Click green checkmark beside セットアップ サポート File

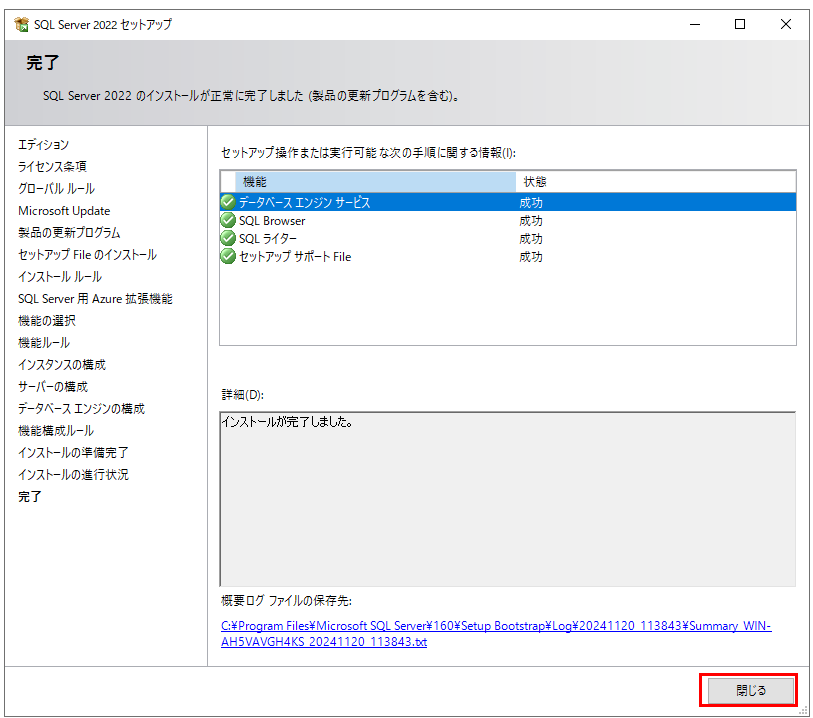[228, 257]
